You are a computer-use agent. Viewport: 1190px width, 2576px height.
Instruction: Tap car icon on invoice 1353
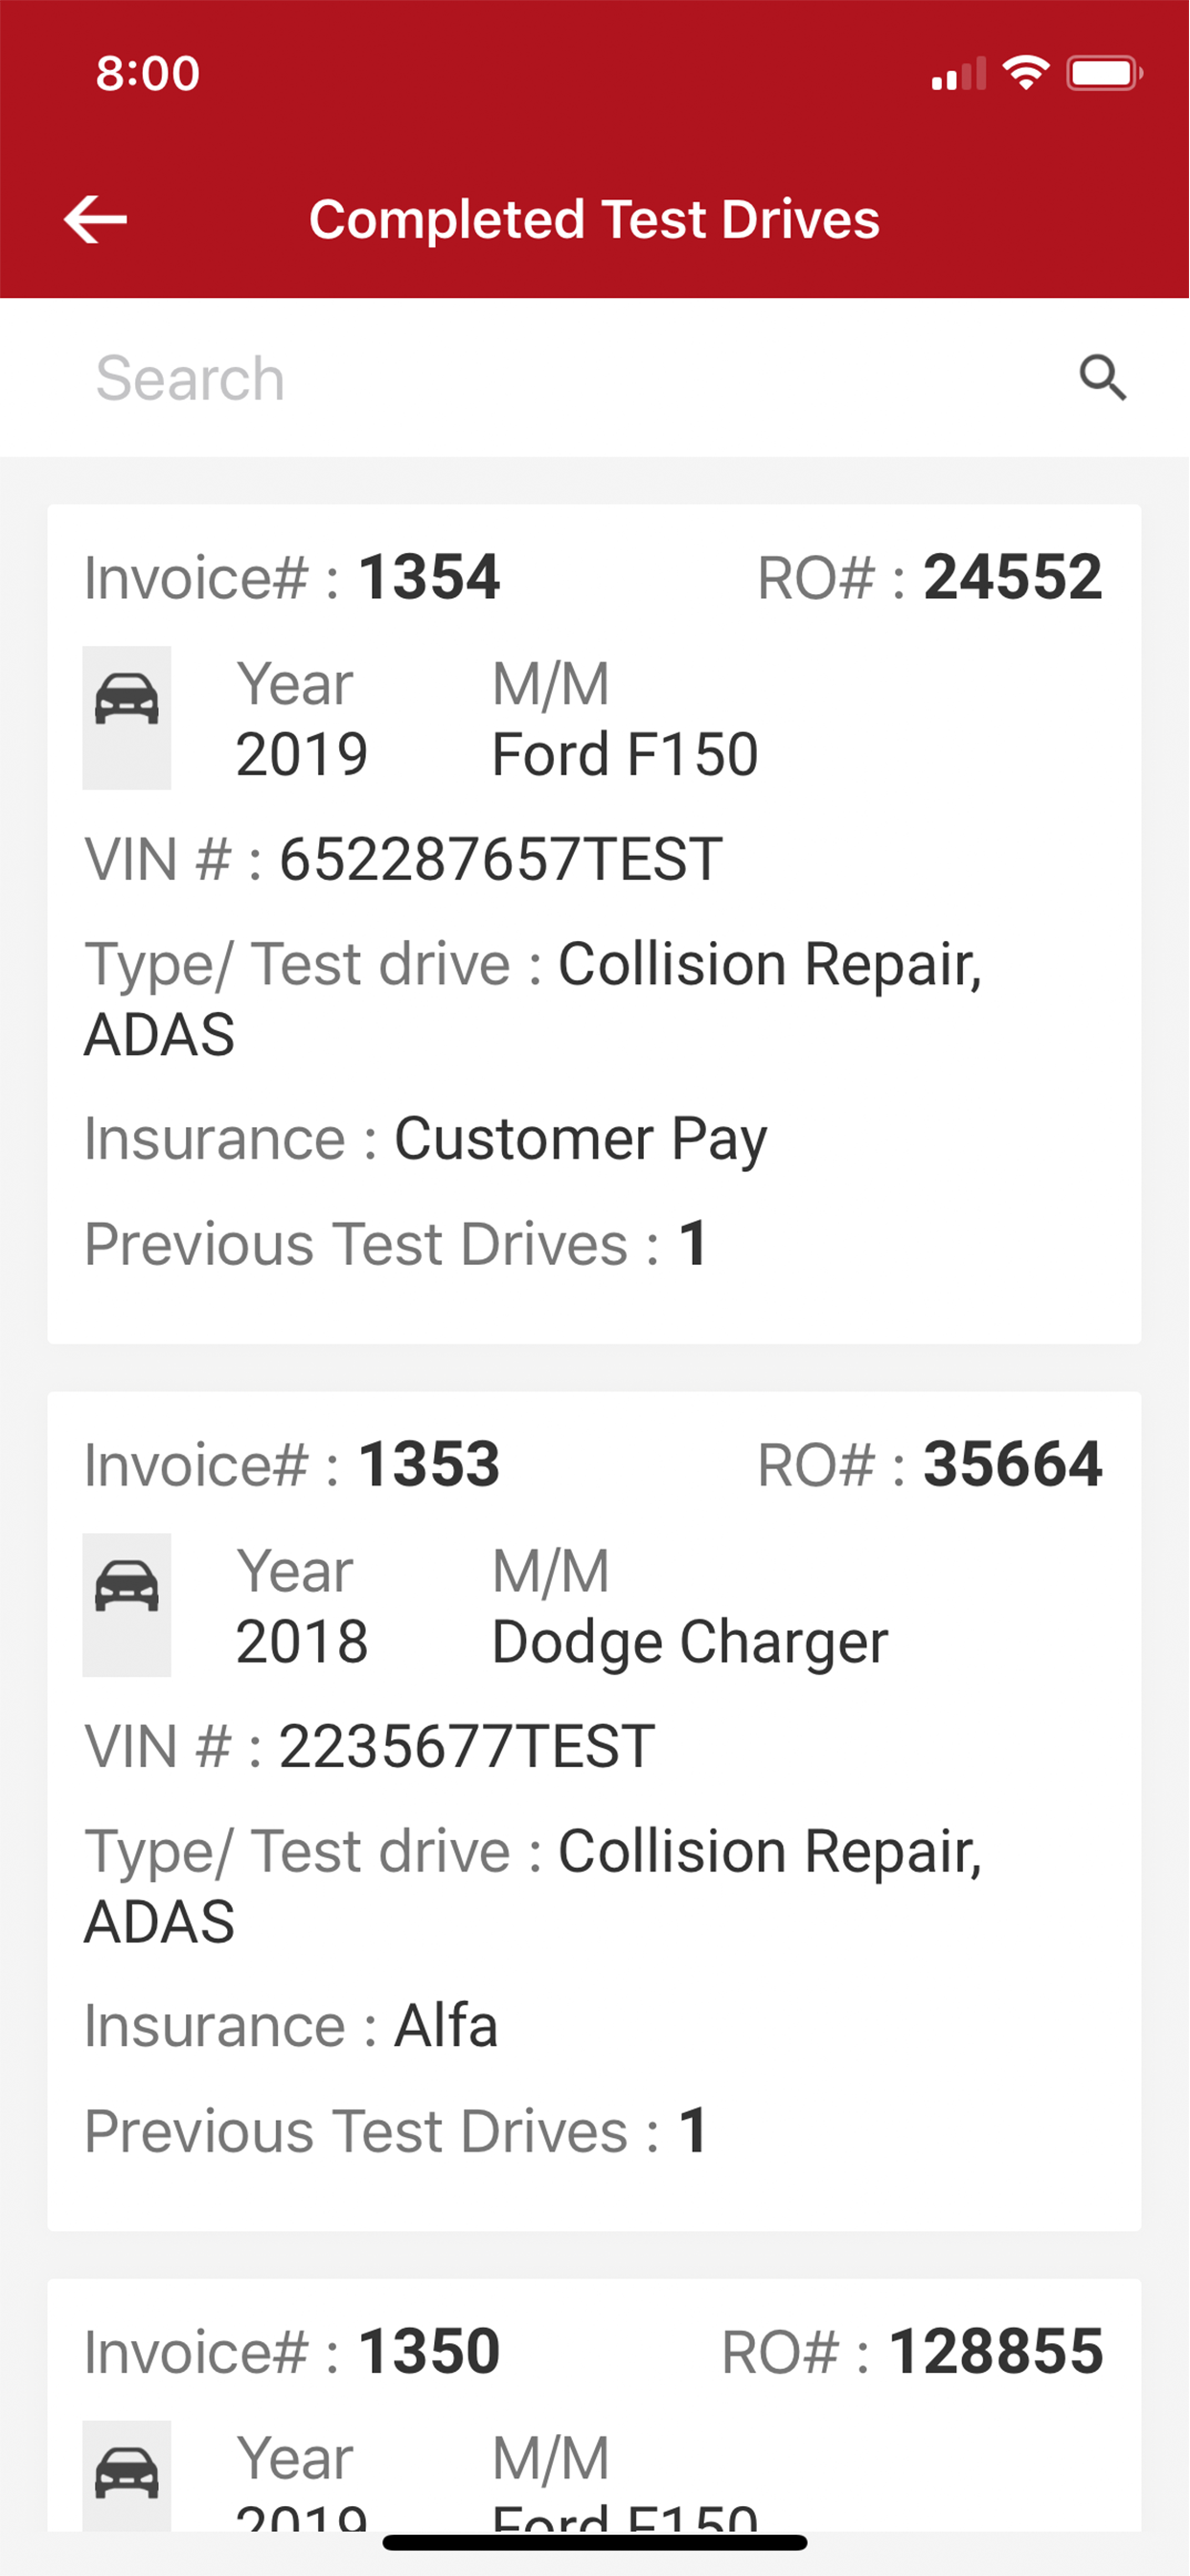point(127,1605)
